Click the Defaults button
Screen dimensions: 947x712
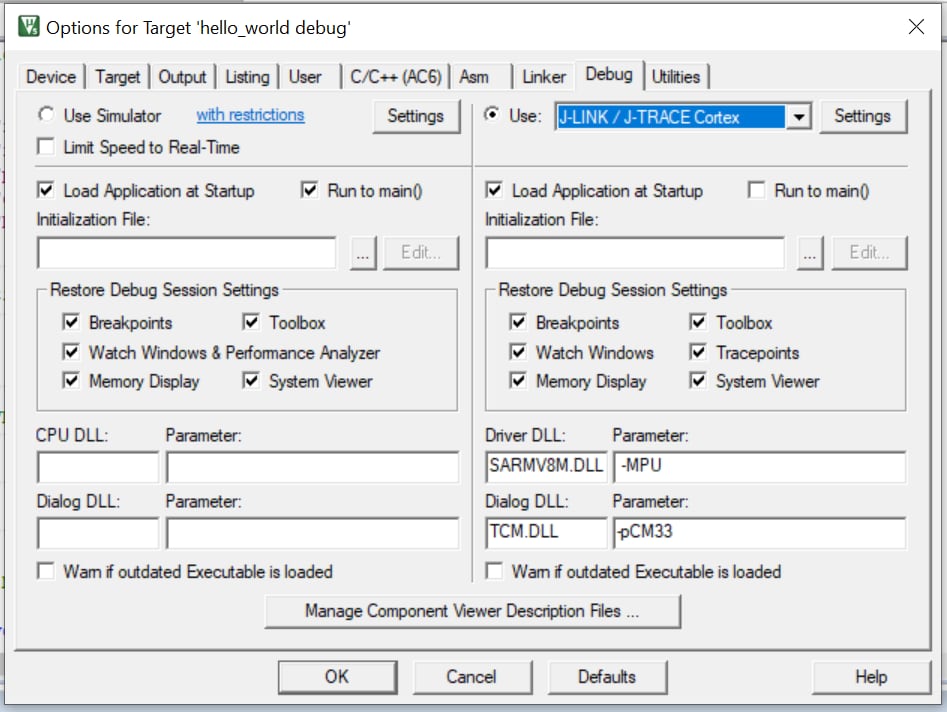pyautogui.click(x=606, y=677)
